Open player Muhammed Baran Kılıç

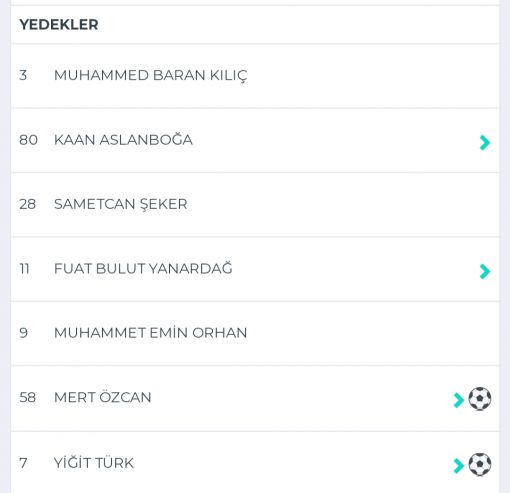tap(151, 76)
